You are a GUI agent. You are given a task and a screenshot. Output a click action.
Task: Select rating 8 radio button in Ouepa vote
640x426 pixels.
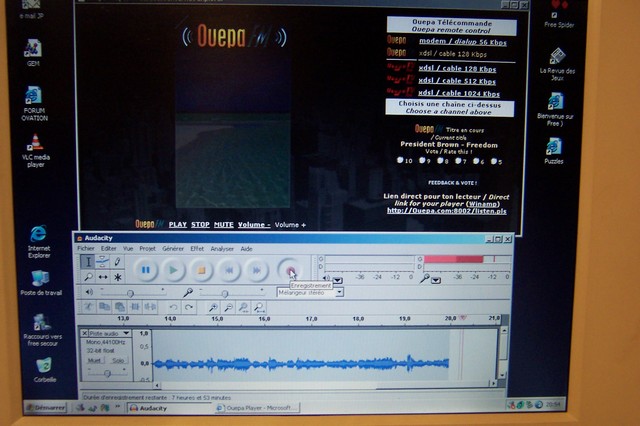pos(440,160)
